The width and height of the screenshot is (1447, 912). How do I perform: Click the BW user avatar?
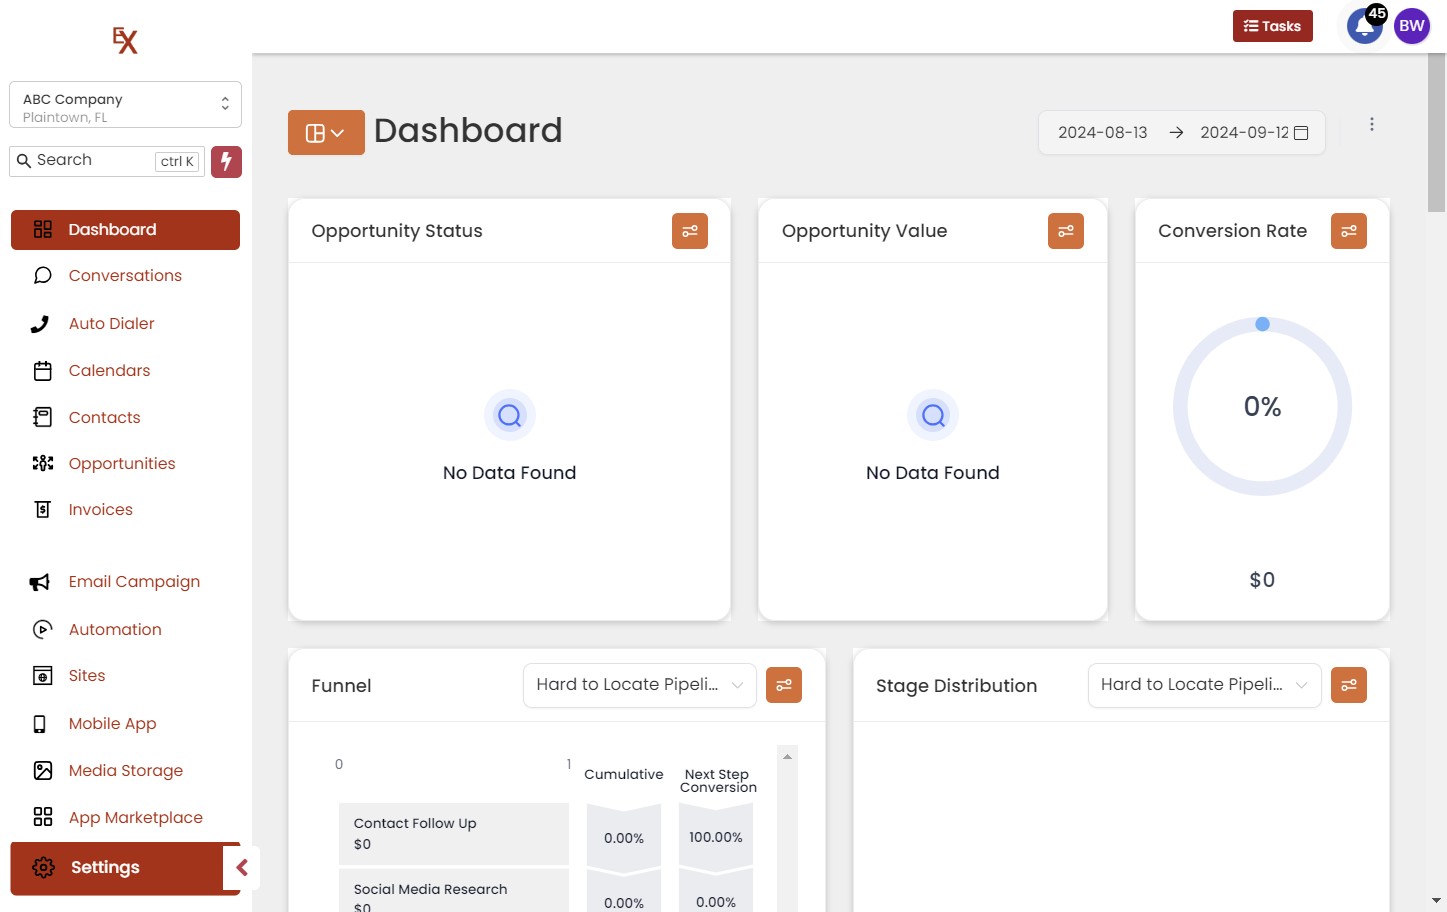click(1411, 27)
